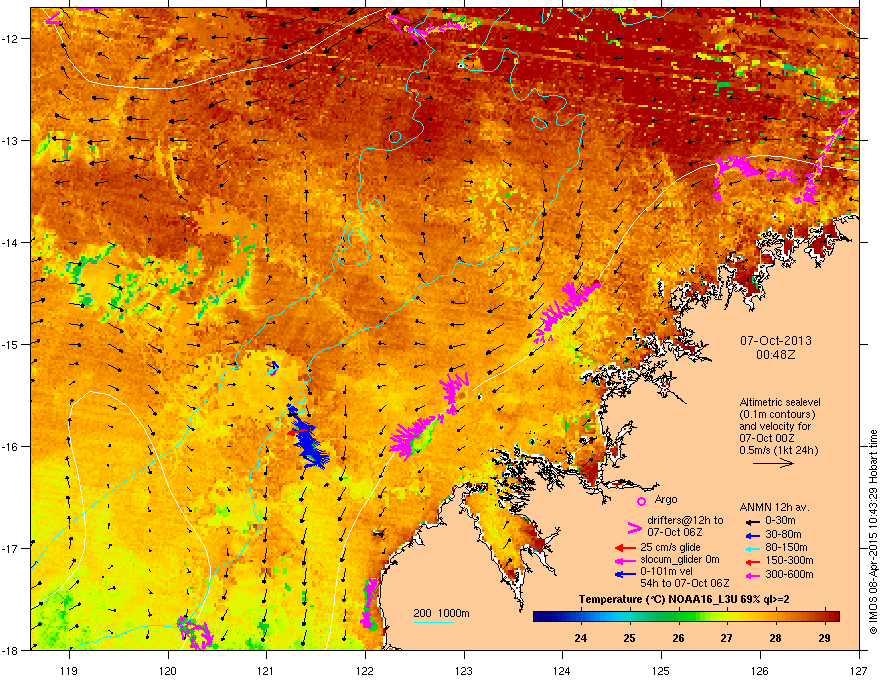The image size is (880, 680).
Task: Click the dark red 29 degree colorbar end
Action: pos(833,617)
